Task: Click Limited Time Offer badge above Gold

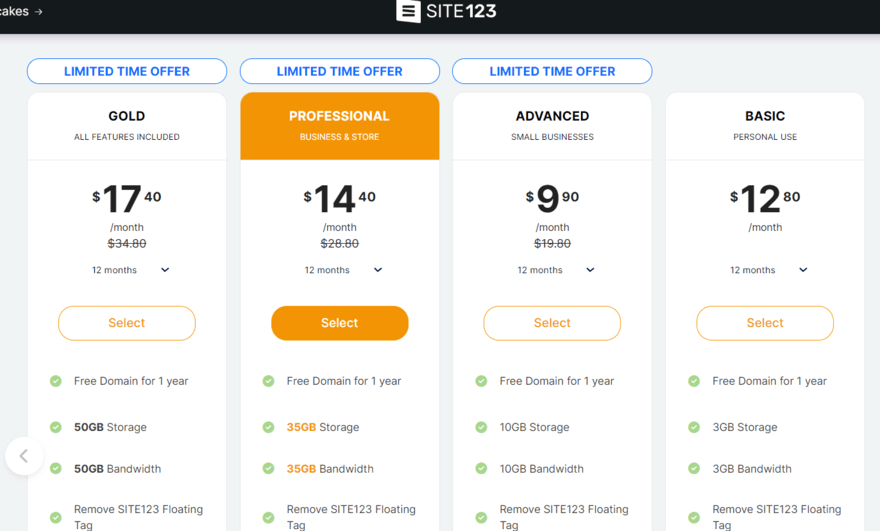Action: point(127,71)
